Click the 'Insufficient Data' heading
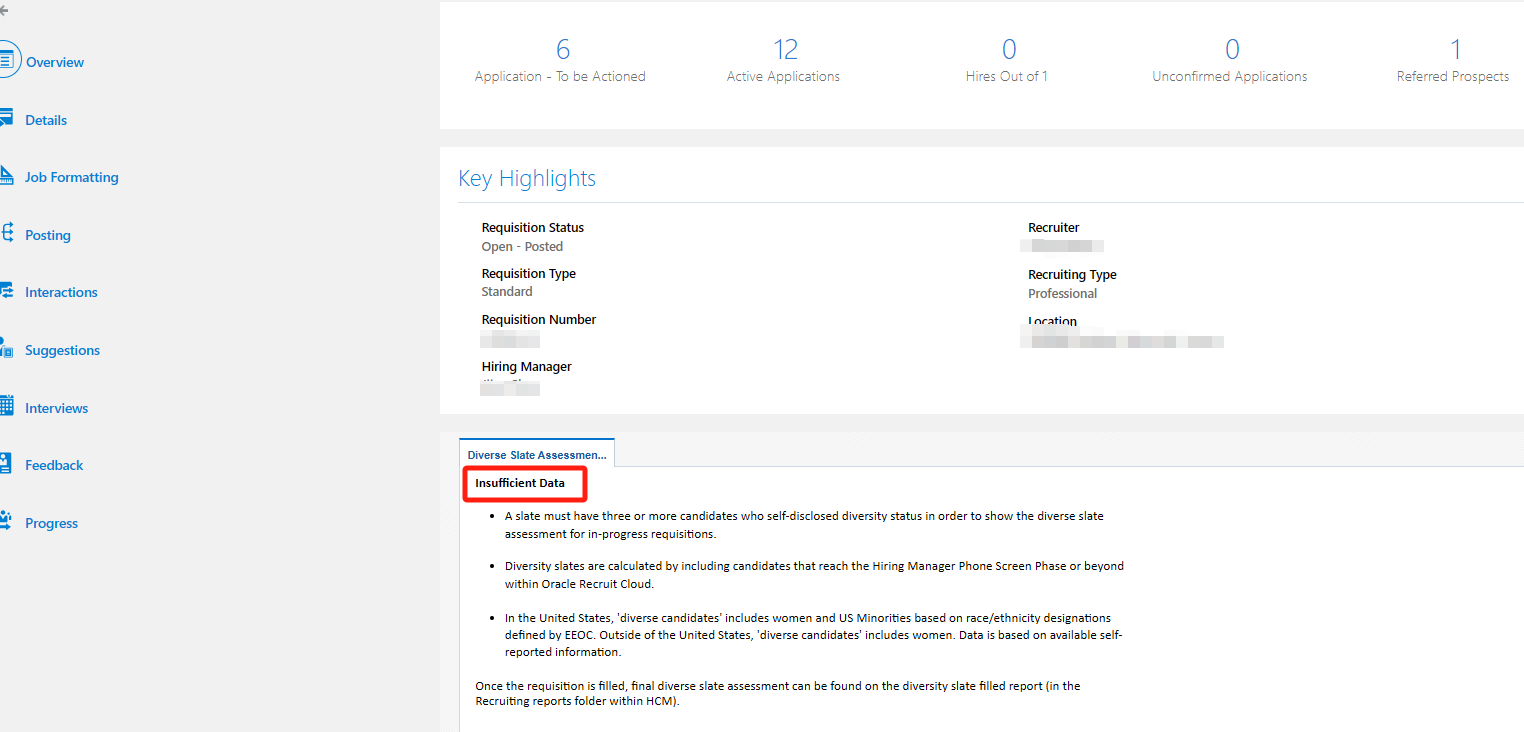The image size is (1524, 732). click(x=520, y=483)
